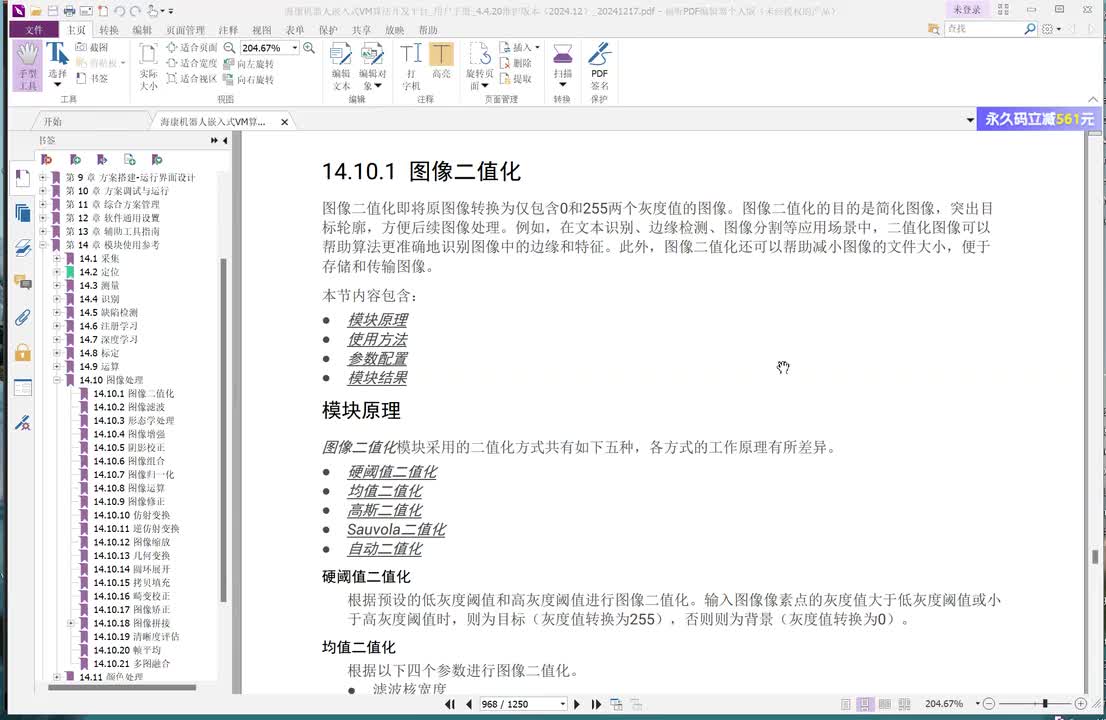This screenshot has width=1106, height=720.
Task: Click the Print icon in quick access toolbar
Action: pos(69,11)
